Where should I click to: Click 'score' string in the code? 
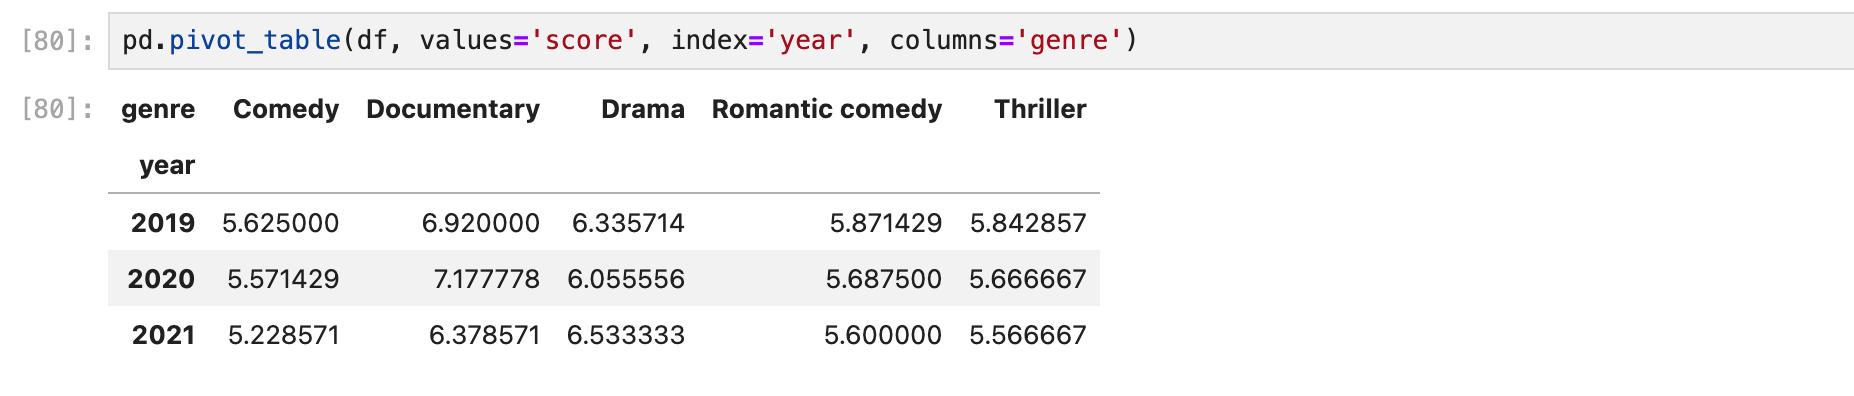click(x=583, y=40)
